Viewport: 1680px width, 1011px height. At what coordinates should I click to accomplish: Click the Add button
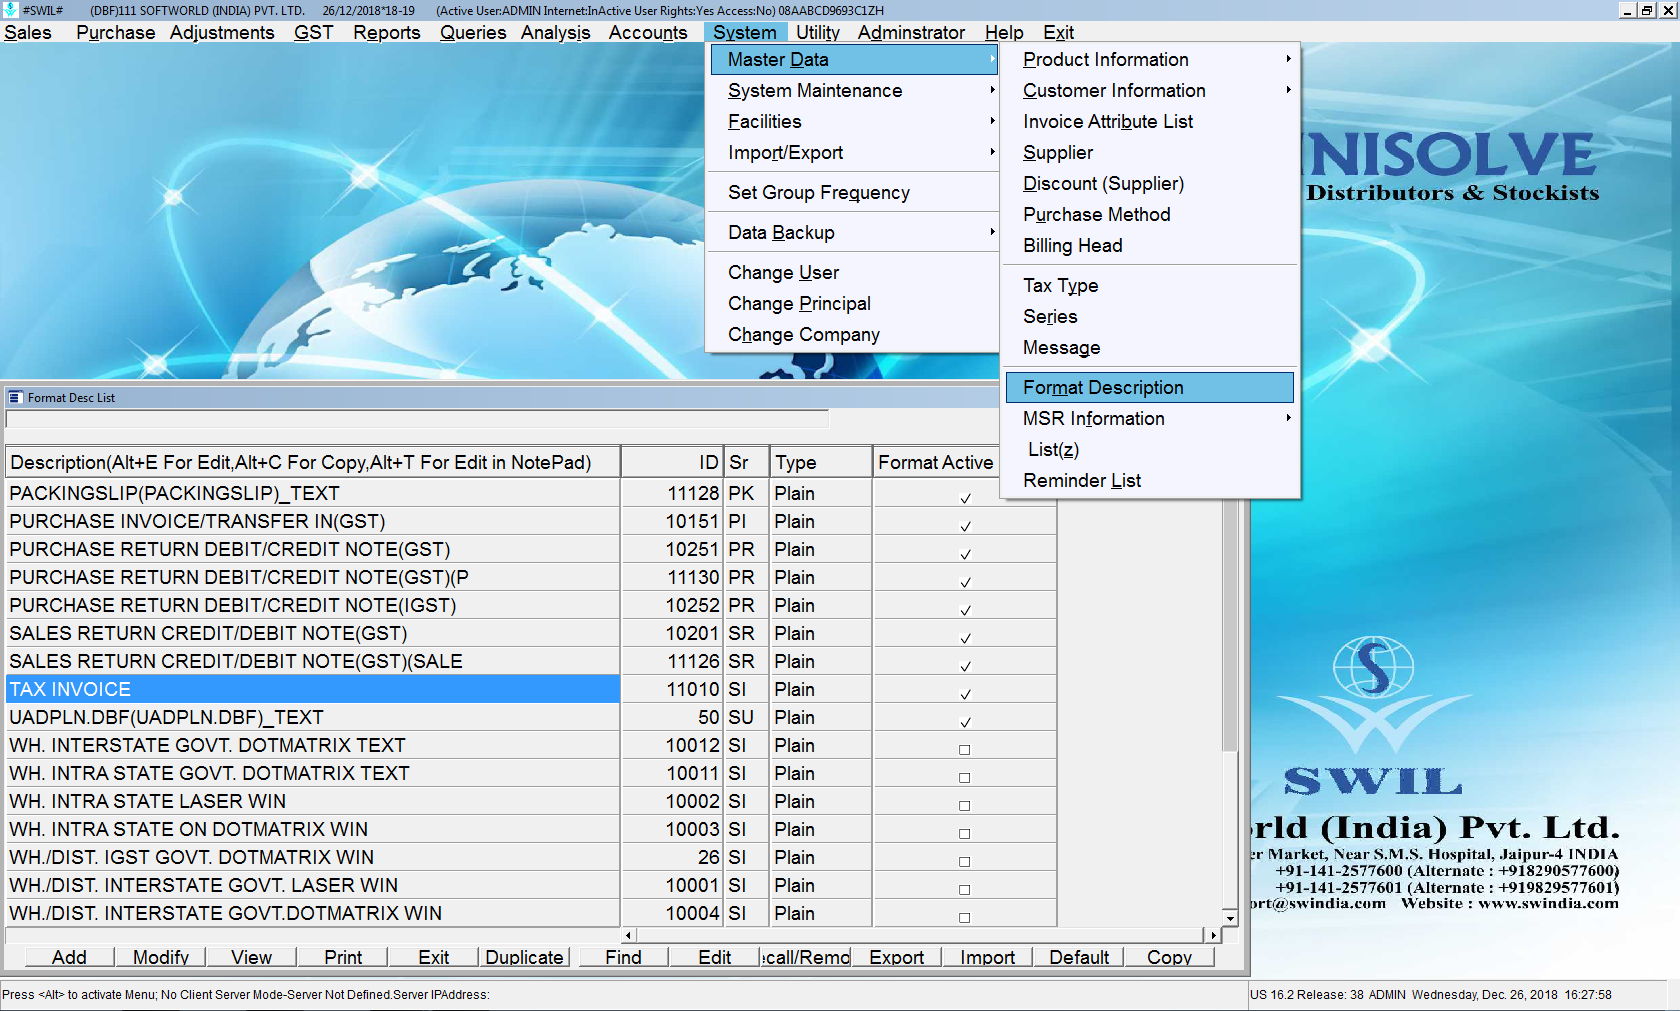(x=69, y=957)
